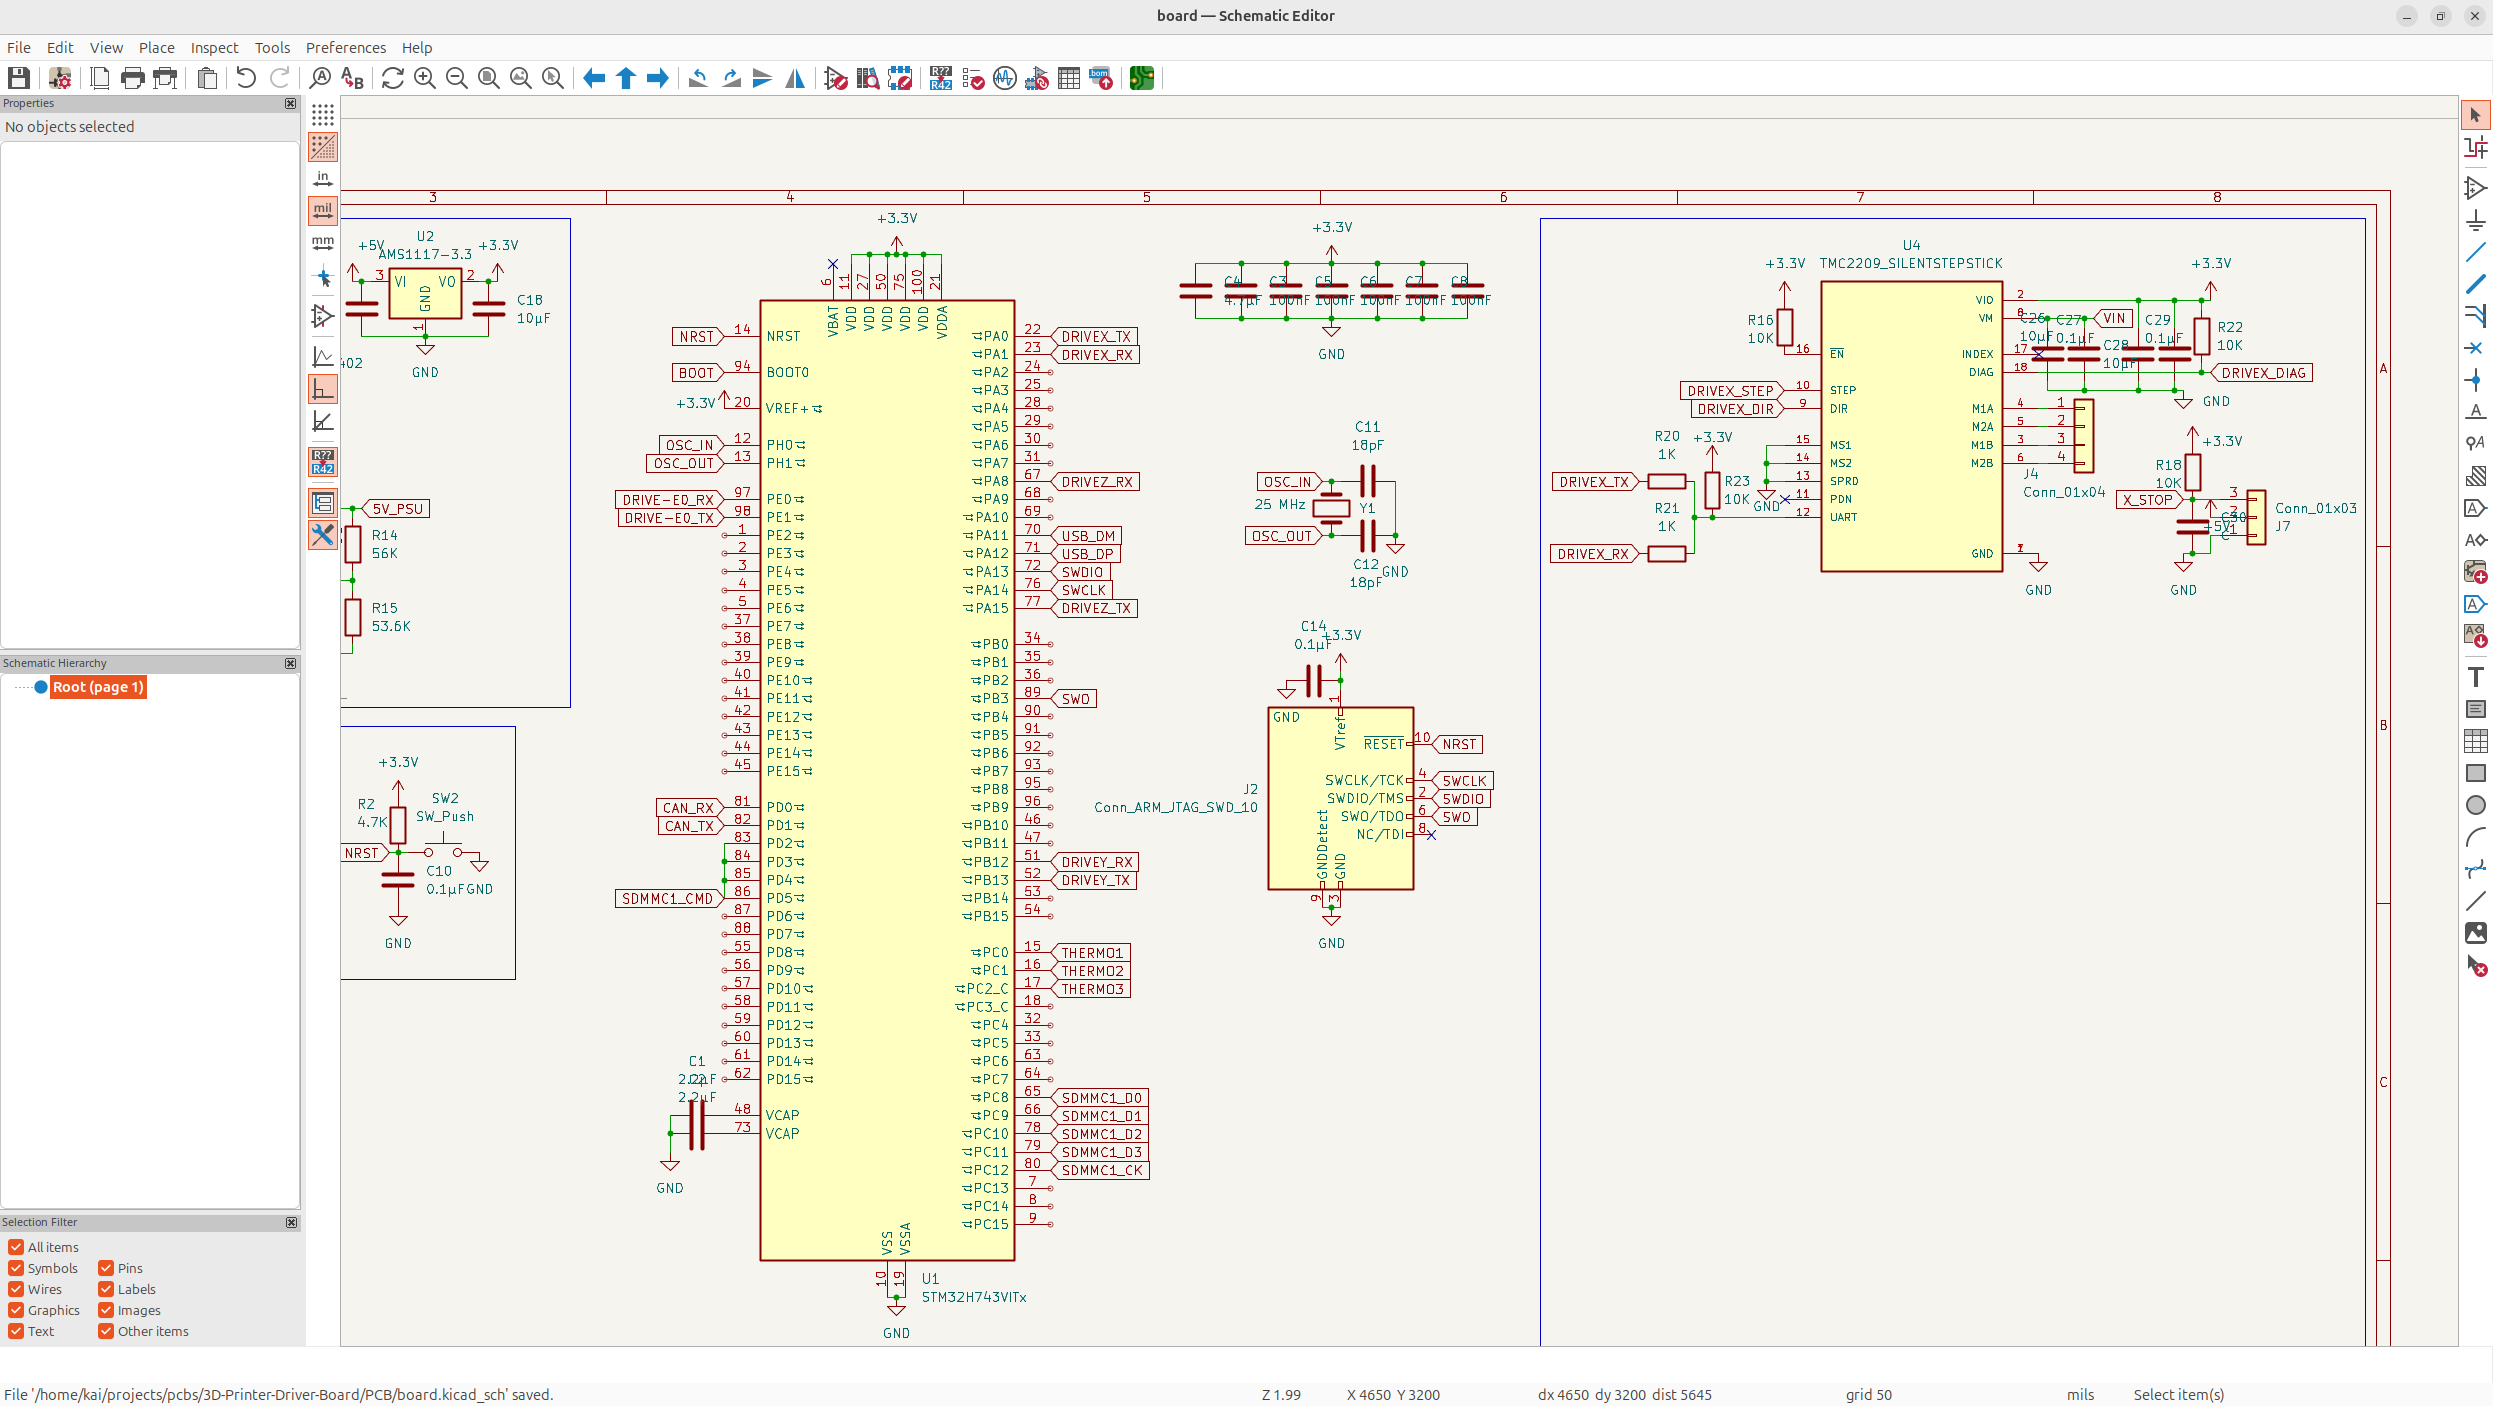
Task: Close the Properties panel
Action: pos(291,103)
